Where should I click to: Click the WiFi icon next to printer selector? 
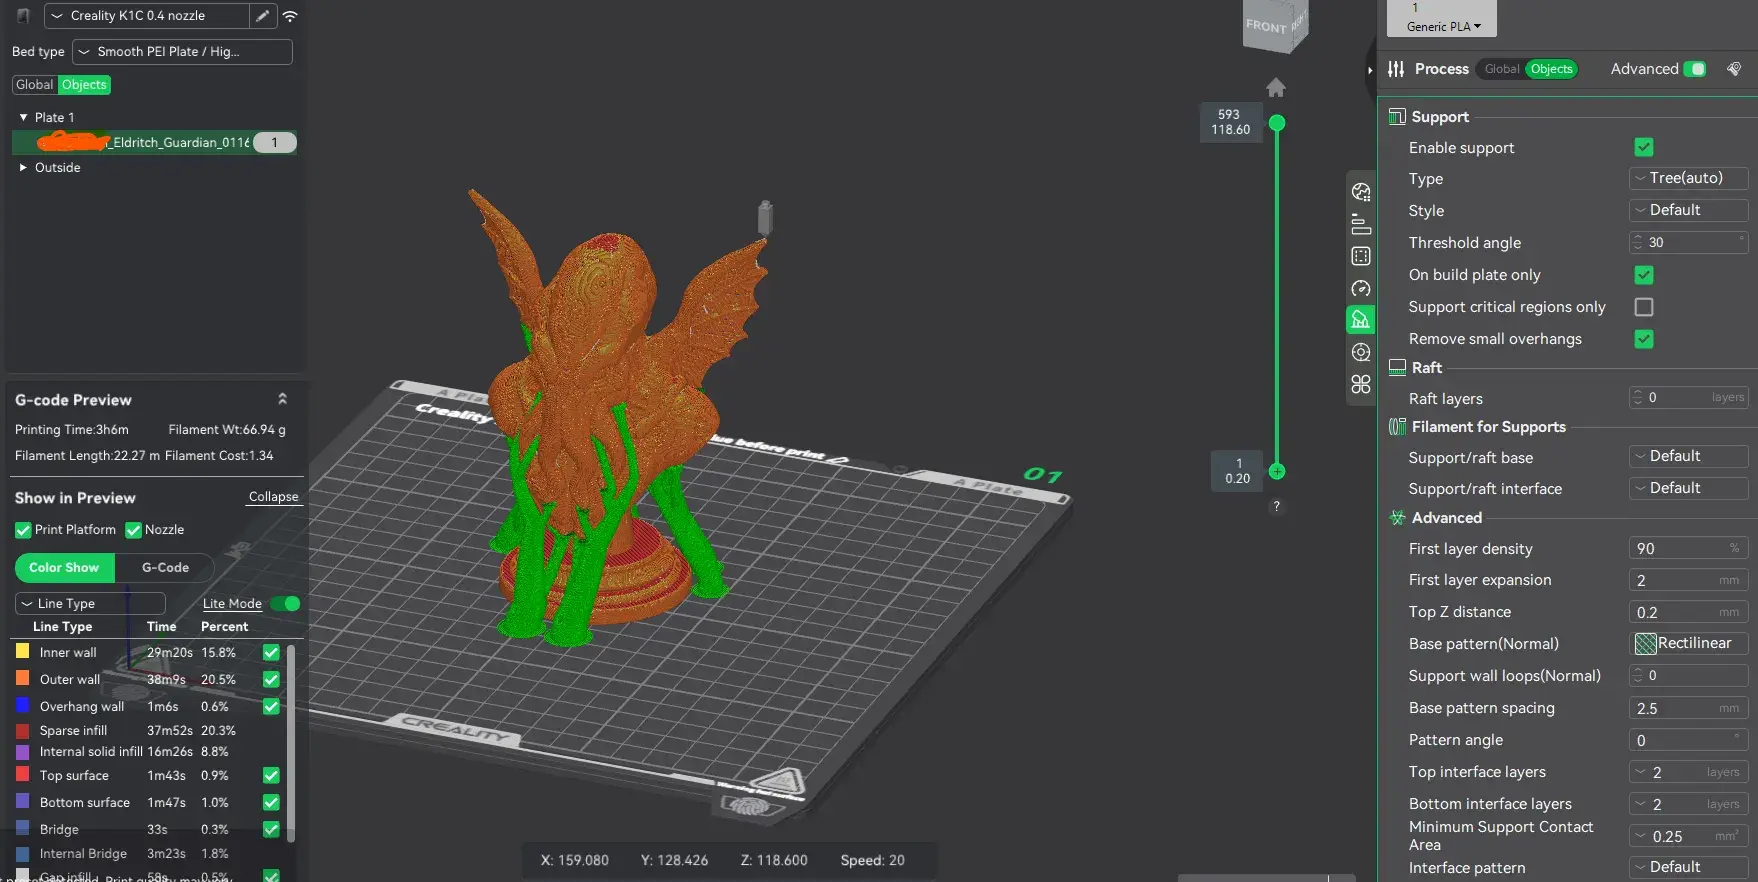pyautogui.click(x=290, y=16)
